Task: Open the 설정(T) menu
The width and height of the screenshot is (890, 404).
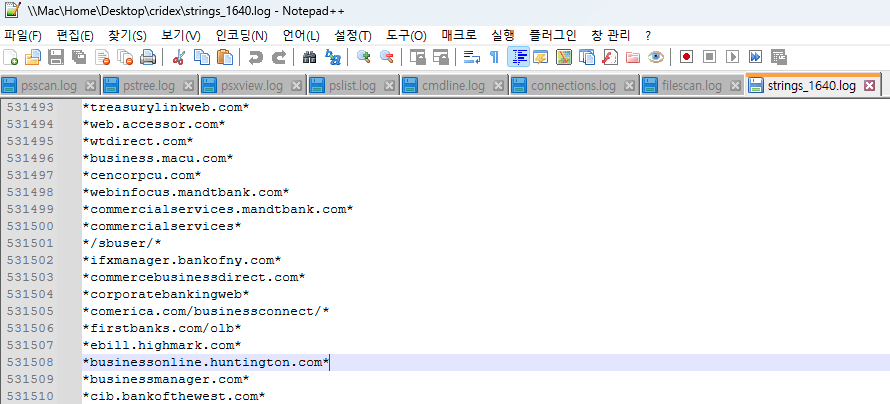Action: coord(352,36)
